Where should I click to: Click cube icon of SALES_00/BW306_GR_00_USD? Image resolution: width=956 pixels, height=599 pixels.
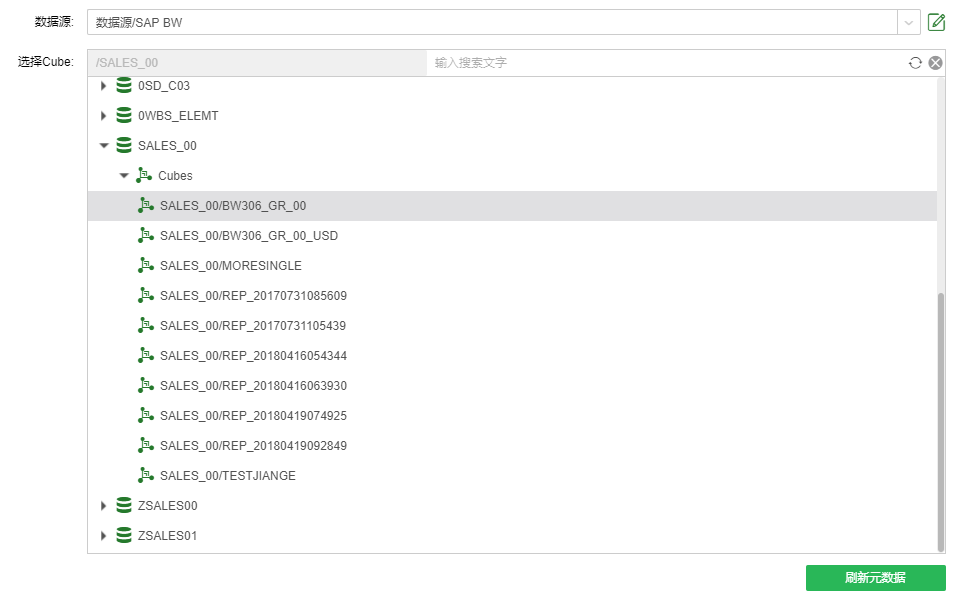[146, 235]
